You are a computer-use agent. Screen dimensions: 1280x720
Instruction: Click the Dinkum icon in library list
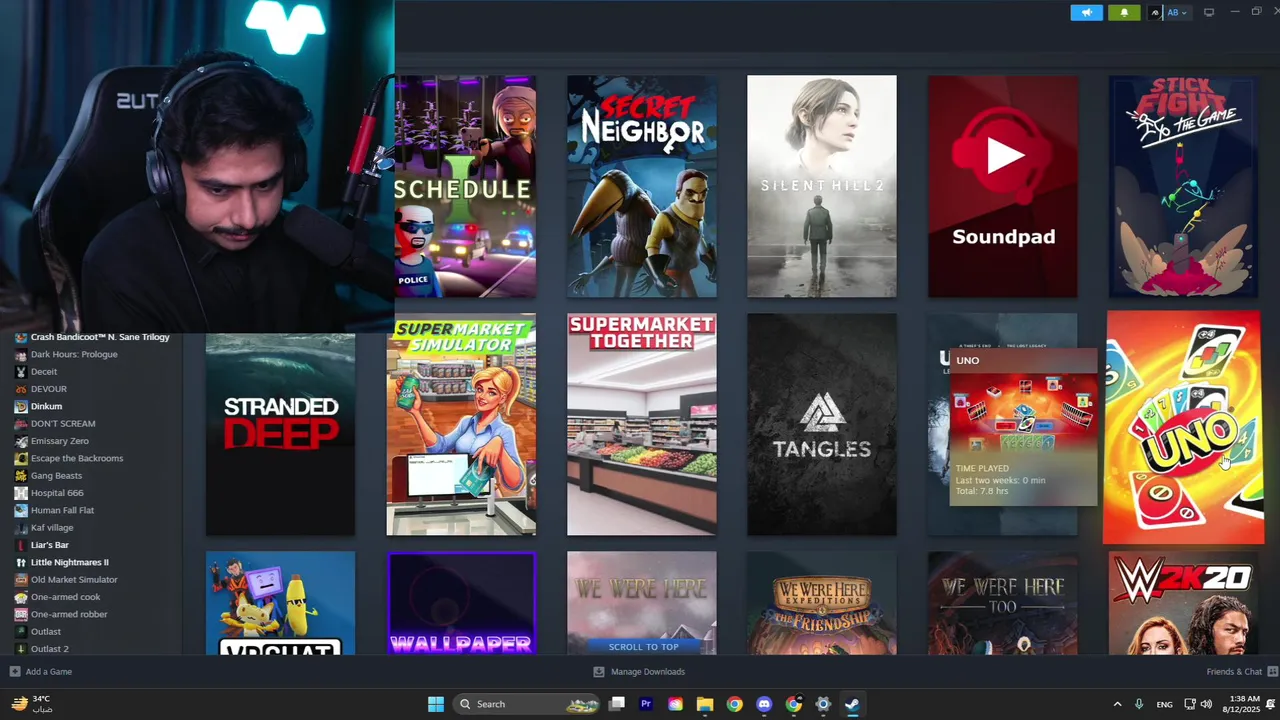(x=20, y=406)
